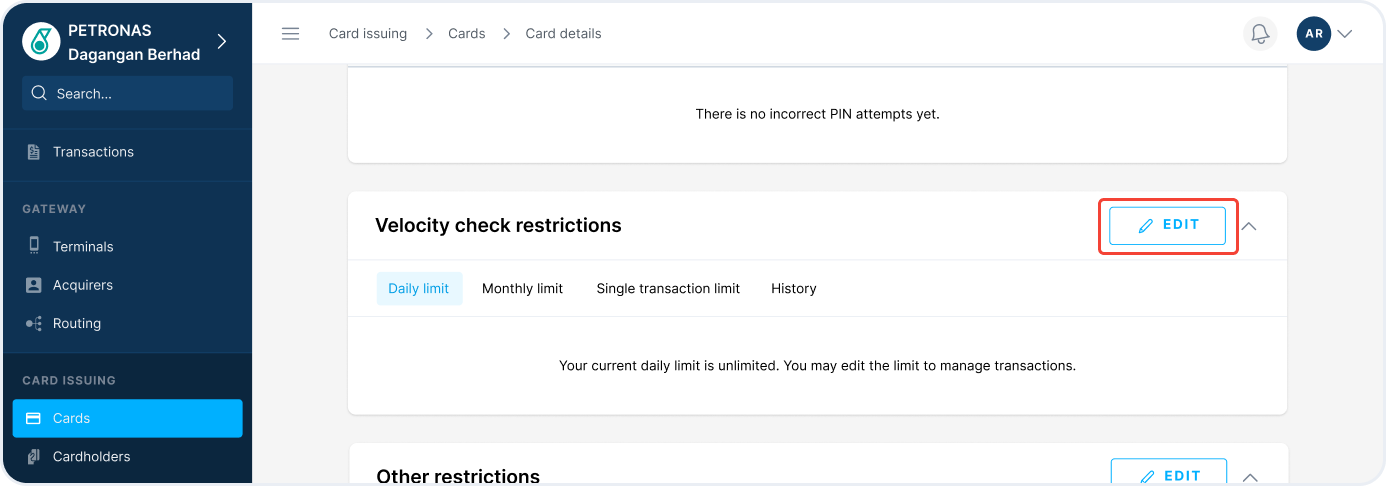Image resolution: width=1386 pixels, height=486 pixels.
Task: Switch to the Monthly limit tab
Action: [x=522, y=289]
